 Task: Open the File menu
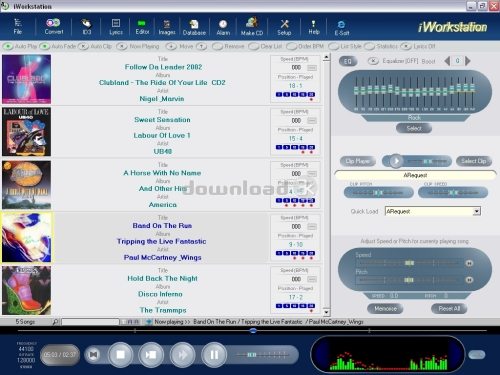click(18, 27)
